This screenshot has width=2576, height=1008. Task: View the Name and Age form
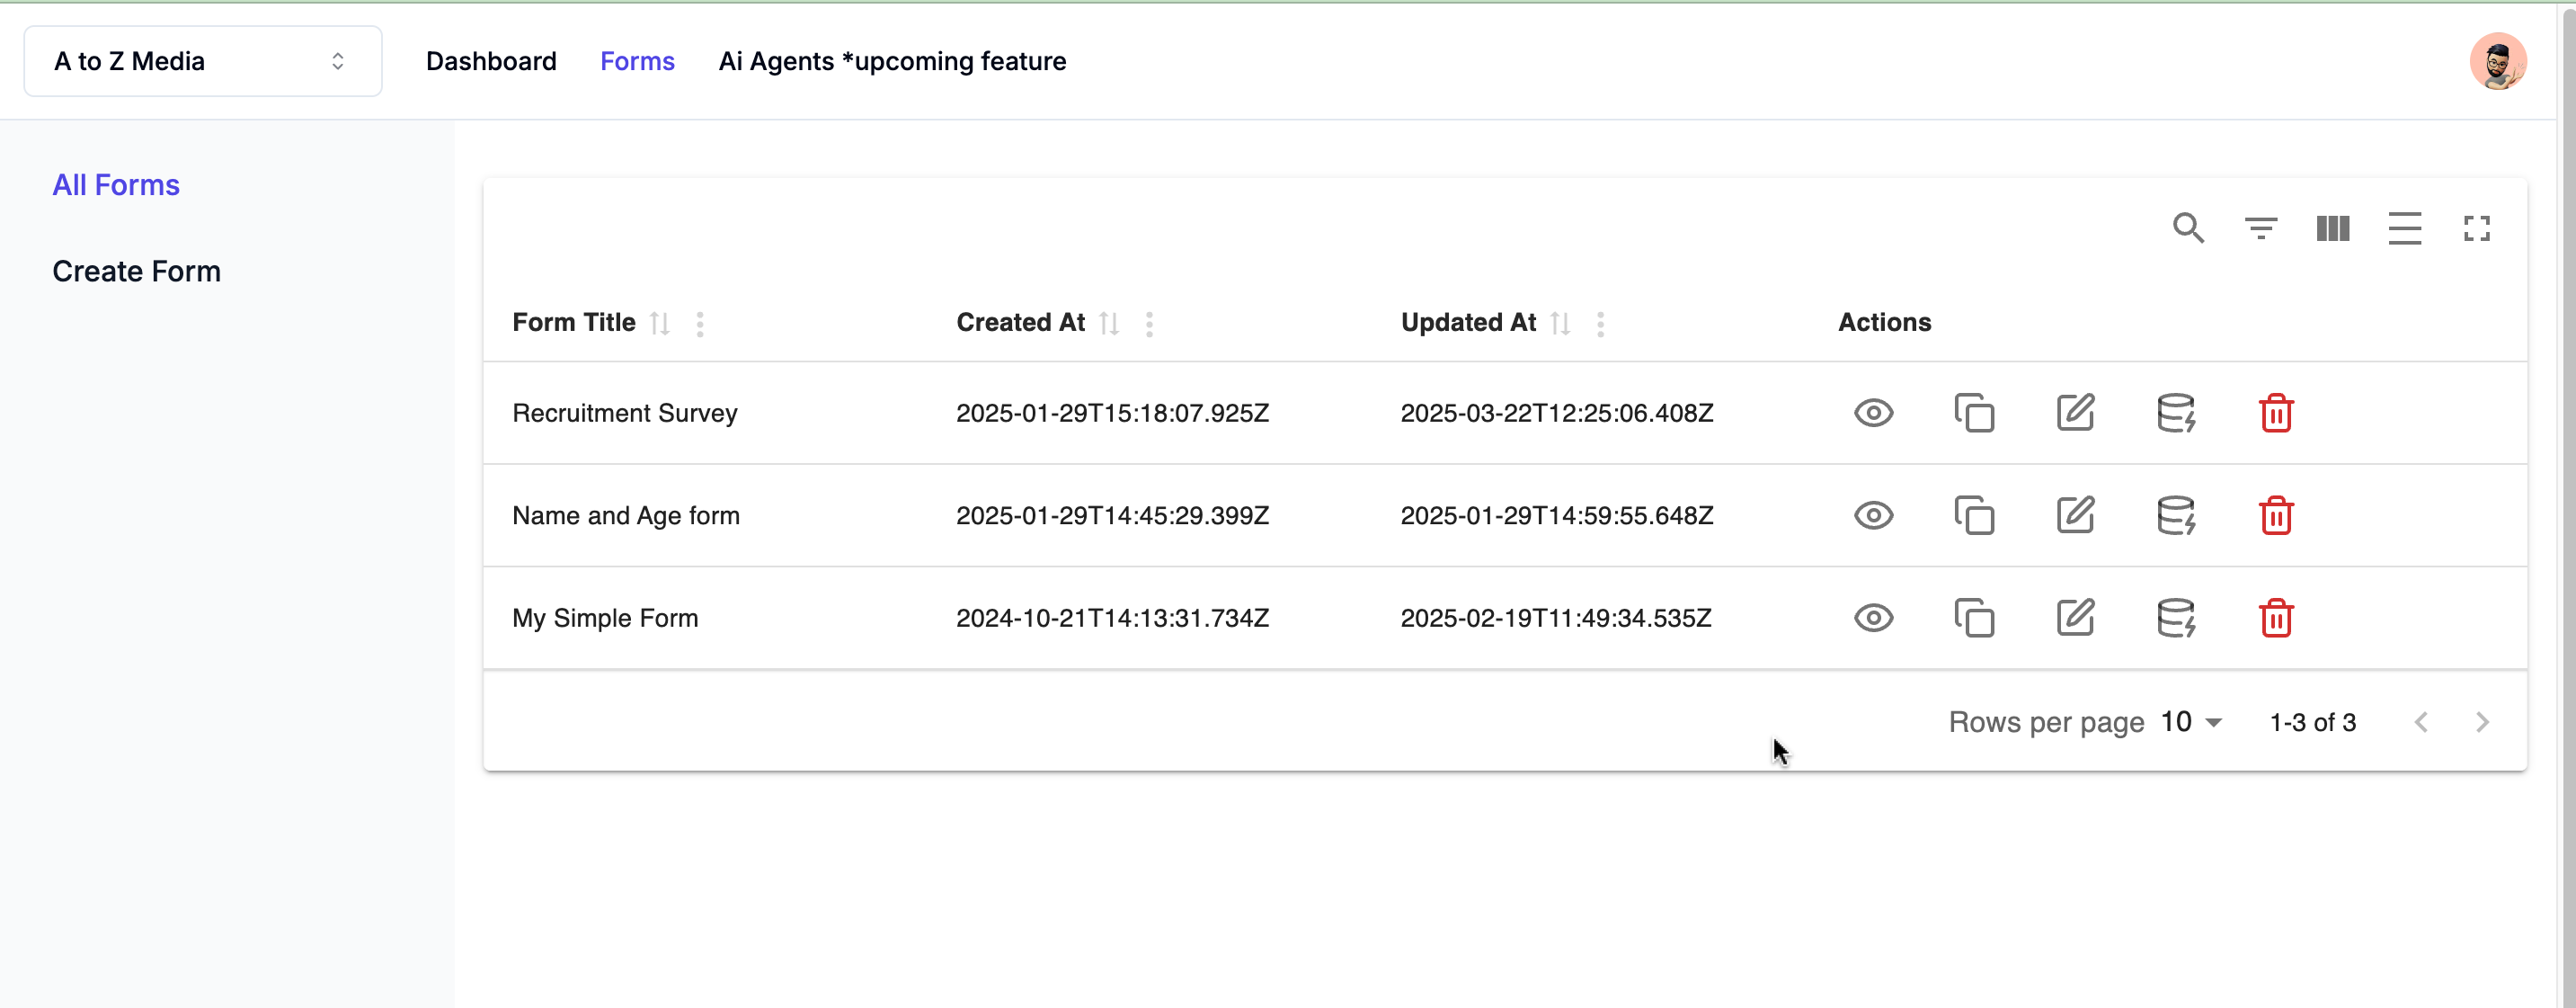(x=1873, y=516)
